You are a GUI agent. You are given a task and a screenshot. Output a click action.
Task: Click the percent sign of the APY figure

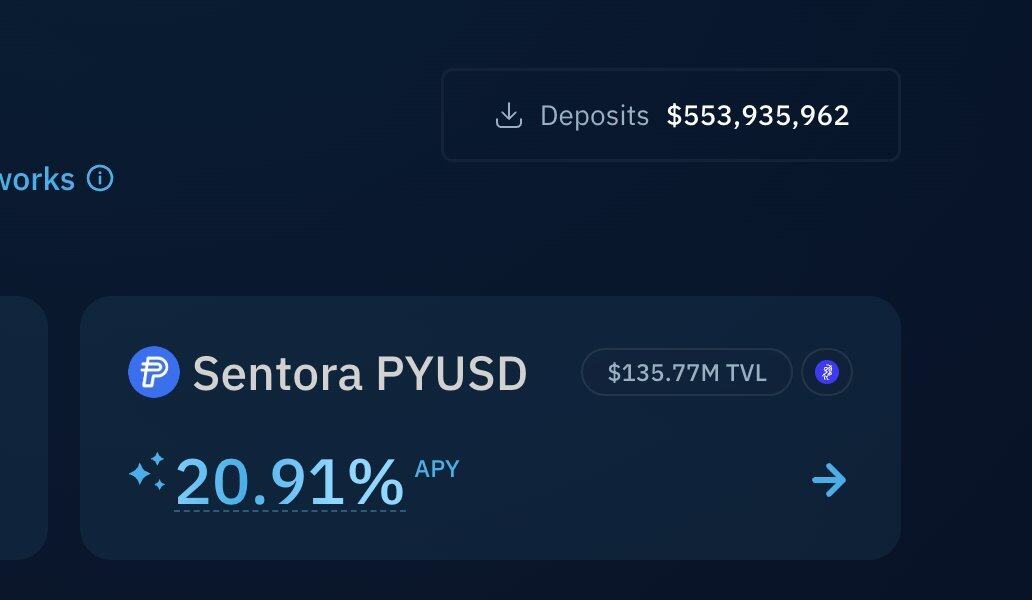coord(375,482)
